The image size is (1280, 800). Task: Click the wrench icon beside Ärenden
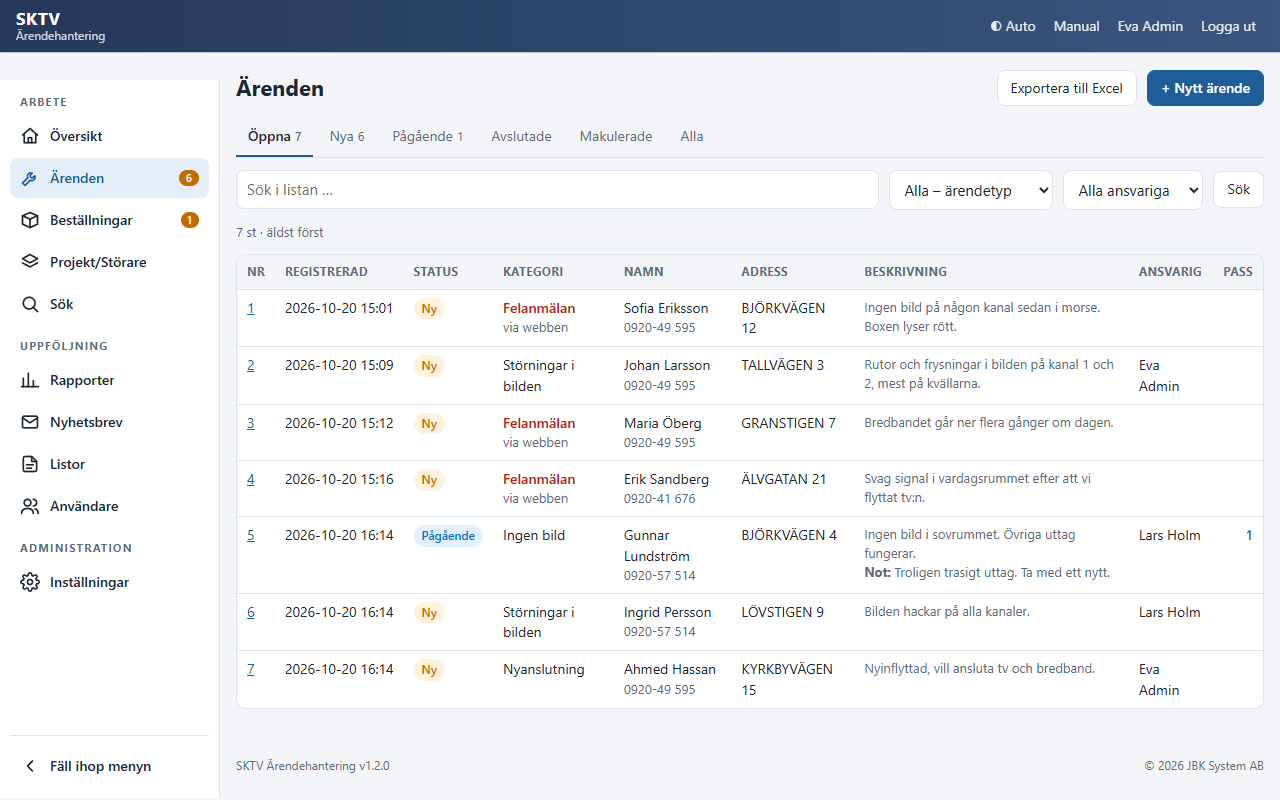tap(30, 178)
